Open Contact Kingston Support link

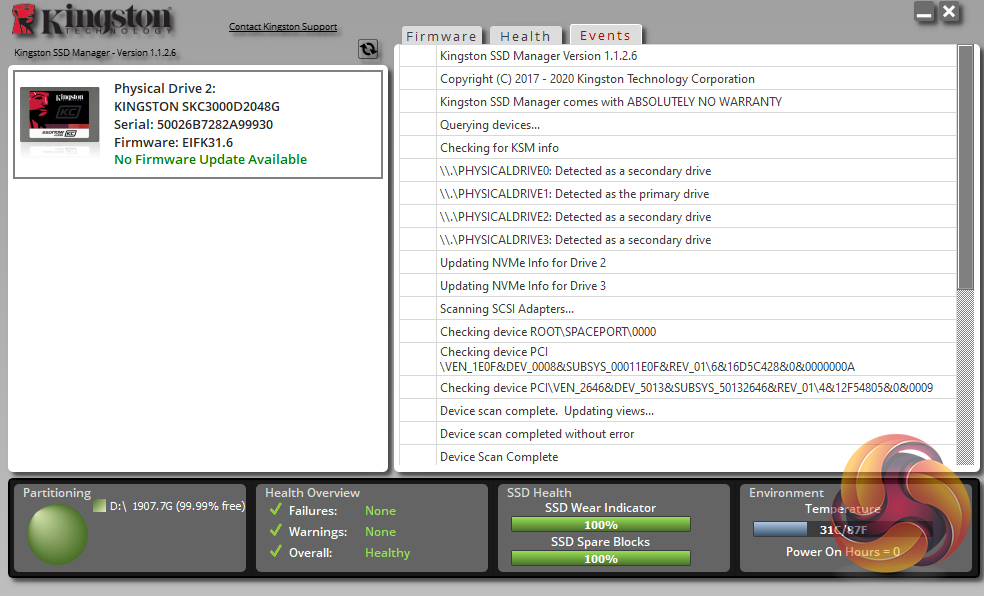pos(283,26)
